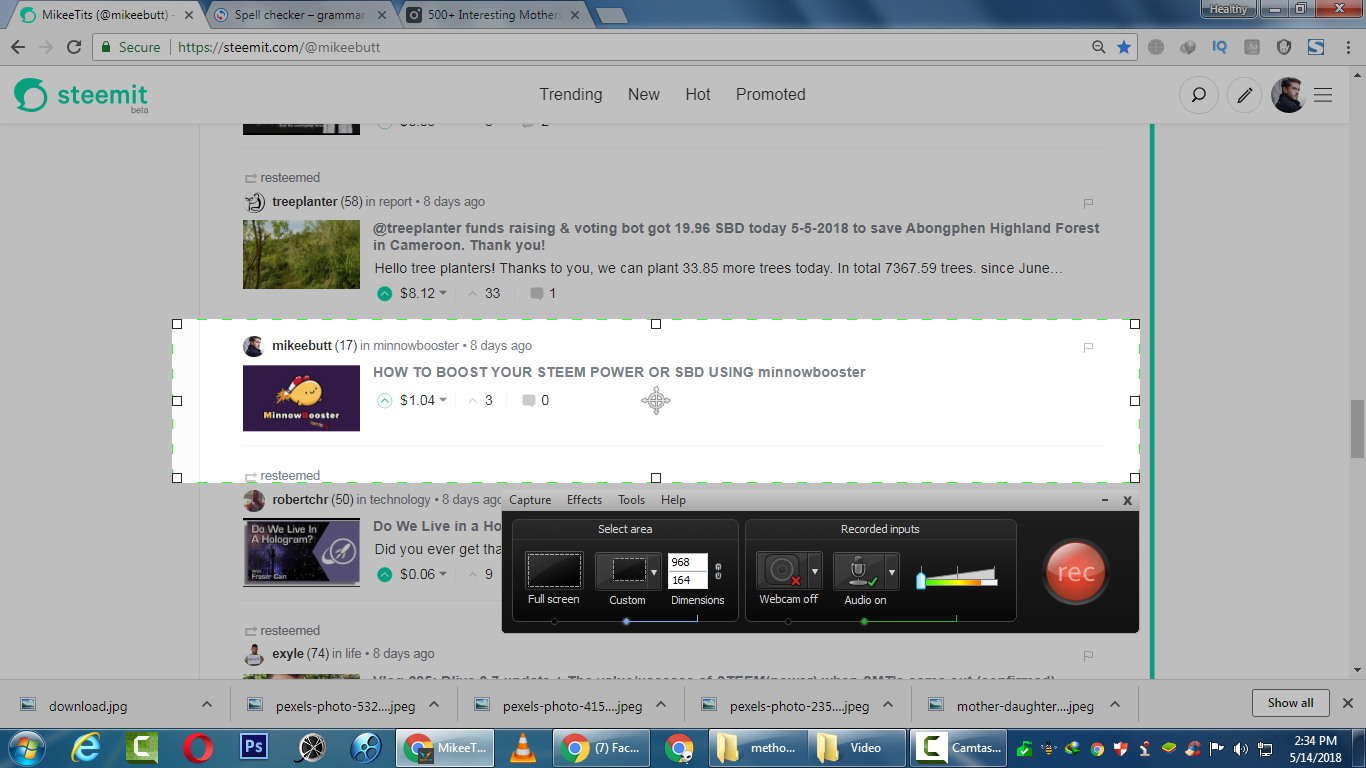Go to the New posts tab
The image size is (1366, 768).
[644, 94]
